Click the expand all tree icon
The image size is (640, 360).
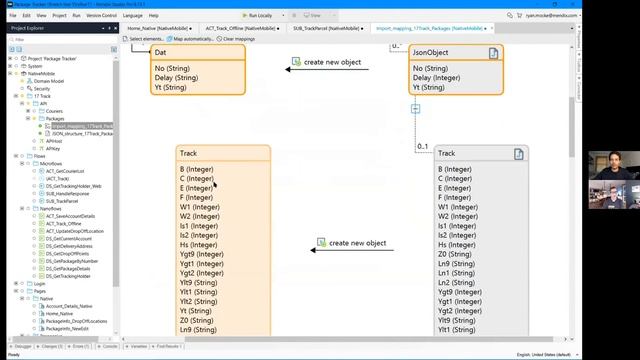click(x=12, y=49)
